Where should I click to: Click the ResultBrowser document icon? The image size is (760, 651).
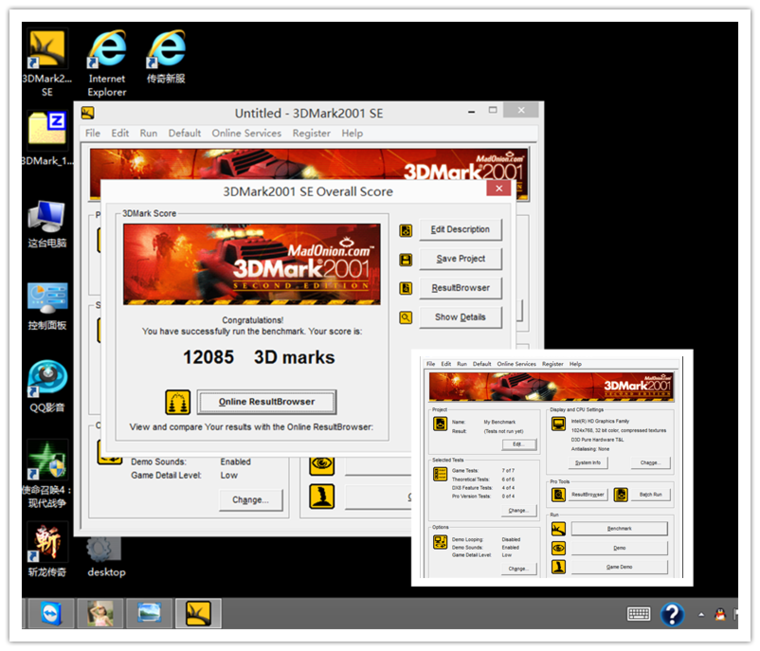click(x=406, y=288)
